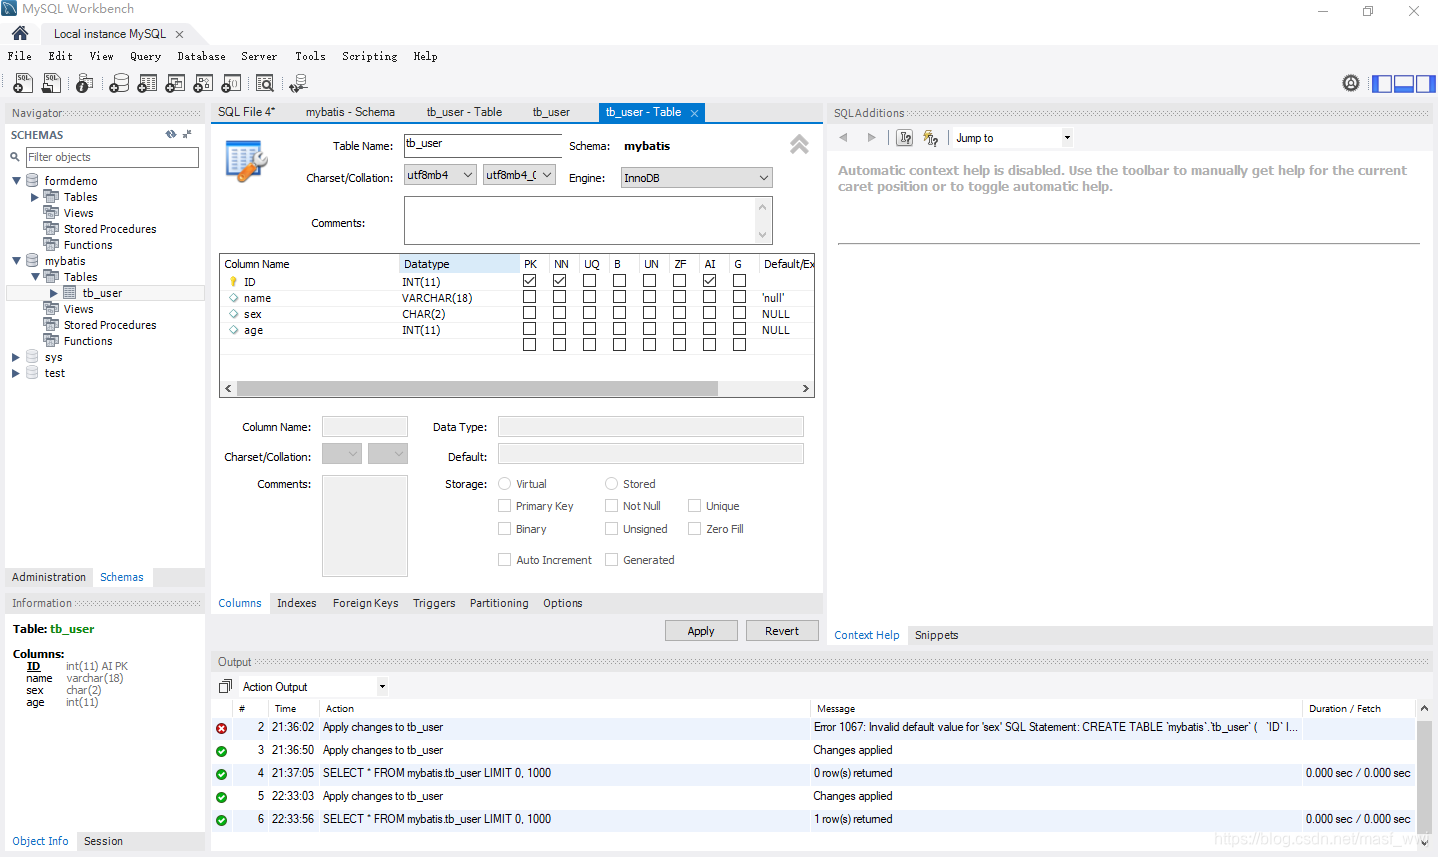Image resolution: width=1438 pixels, height=857 pixels.
Task: Go to the Workbench home screen
Action: tap(20, 33)
